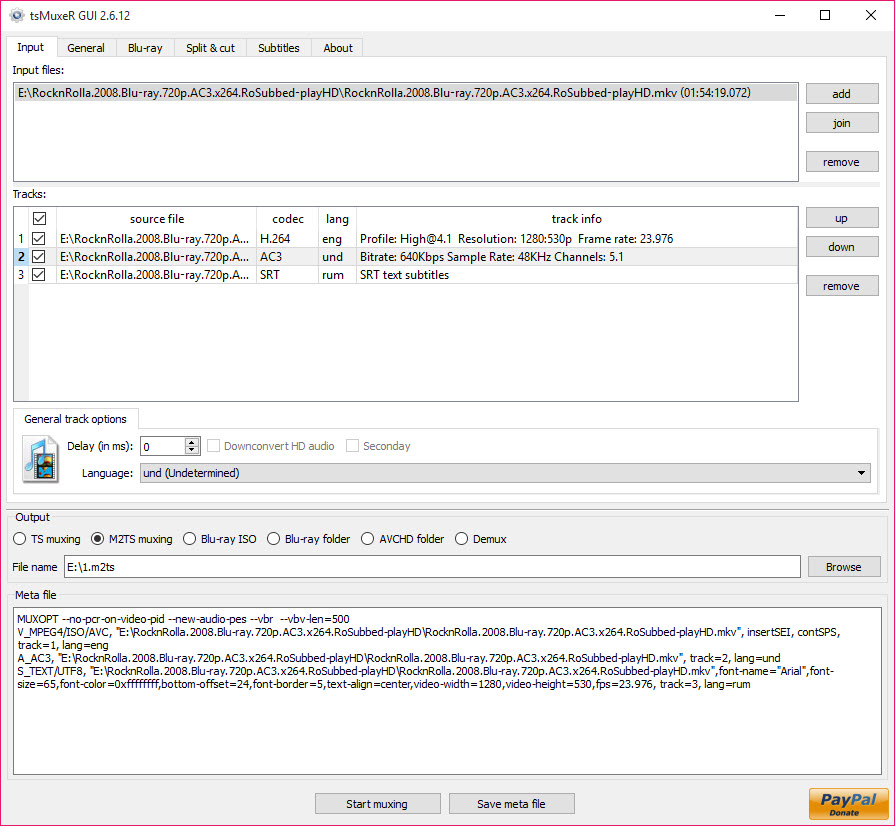
Task: Click the 'codec' column header
Action: [x=288, y=219]
